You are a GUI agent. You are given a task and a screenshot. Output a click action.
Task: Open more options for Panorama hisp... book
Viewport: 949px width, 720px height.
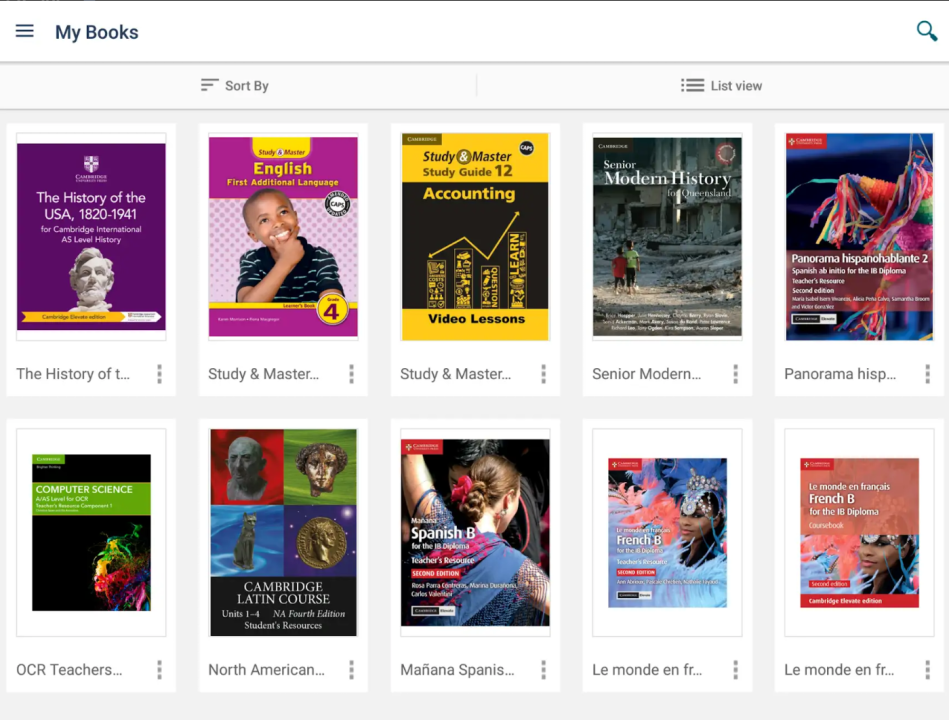click(x=927, y=374)
